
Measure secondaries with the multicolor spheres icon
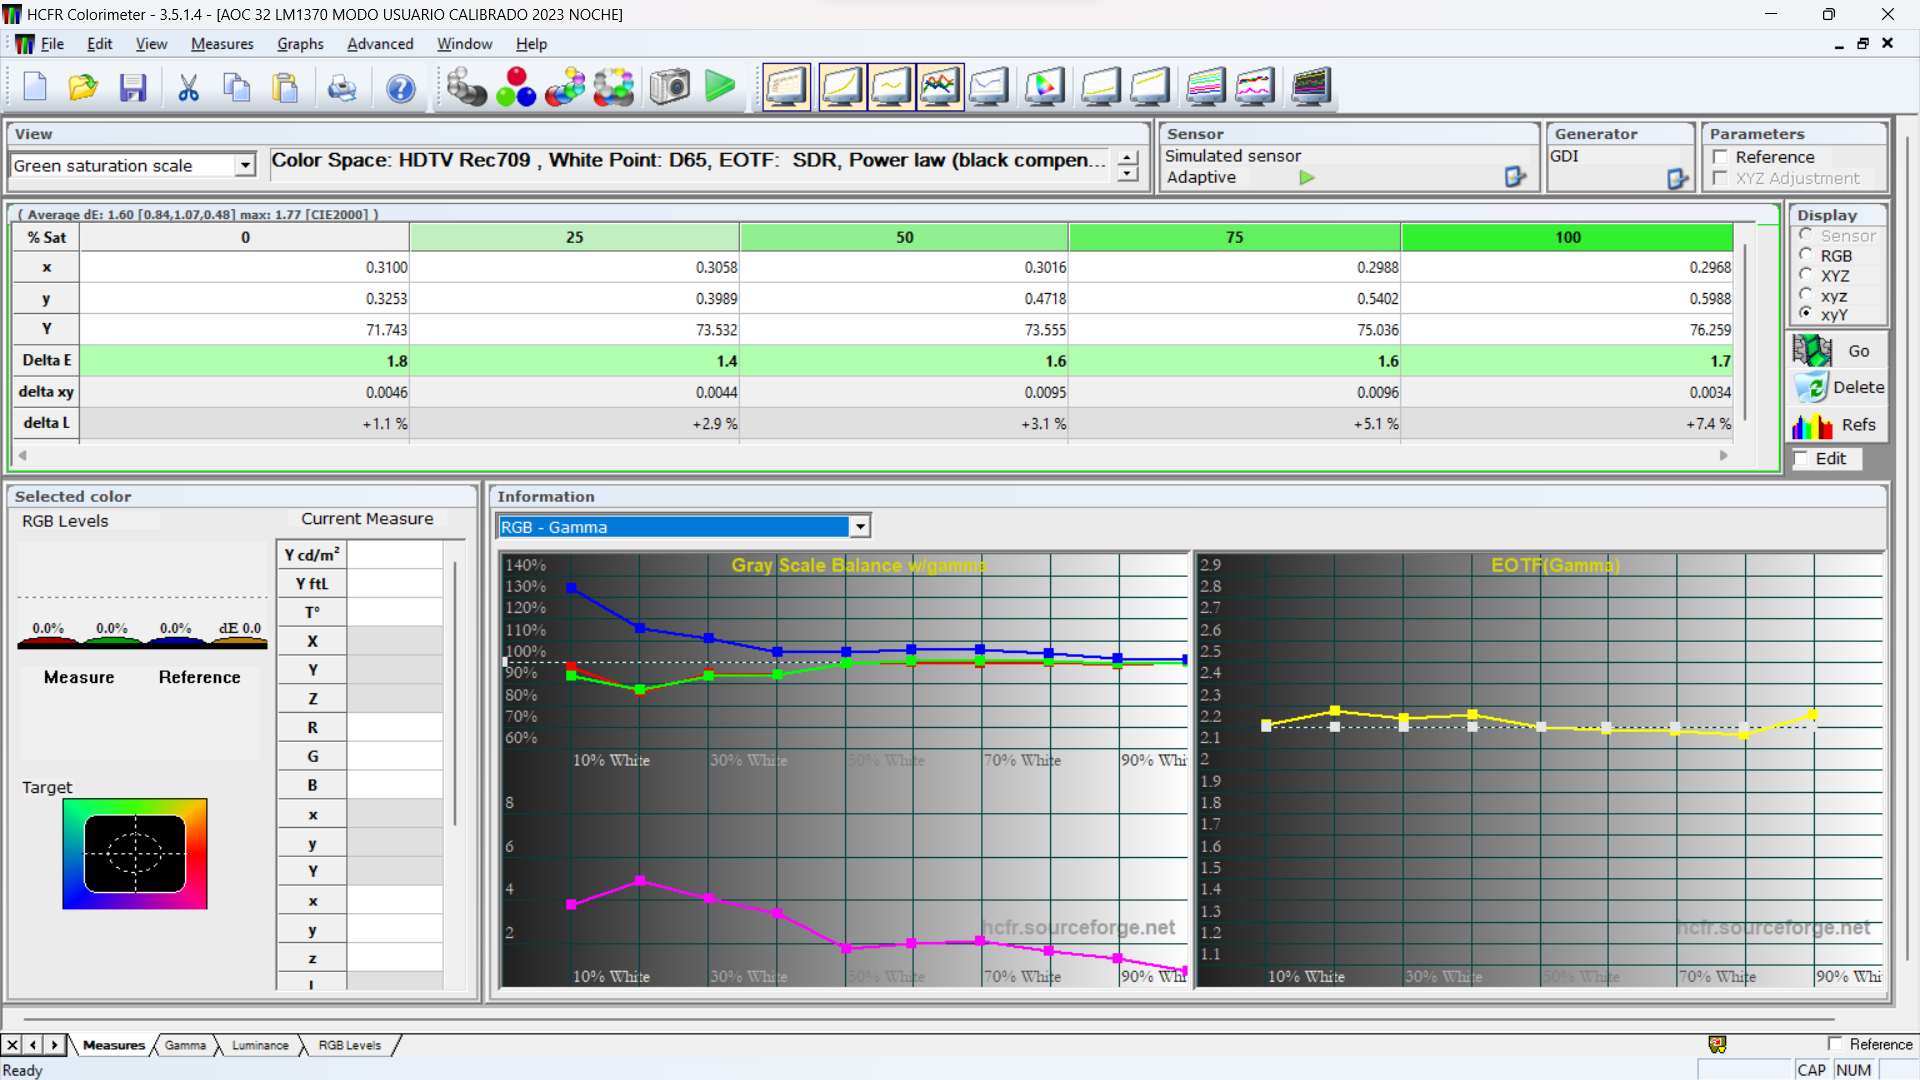(x=565, y=87)
